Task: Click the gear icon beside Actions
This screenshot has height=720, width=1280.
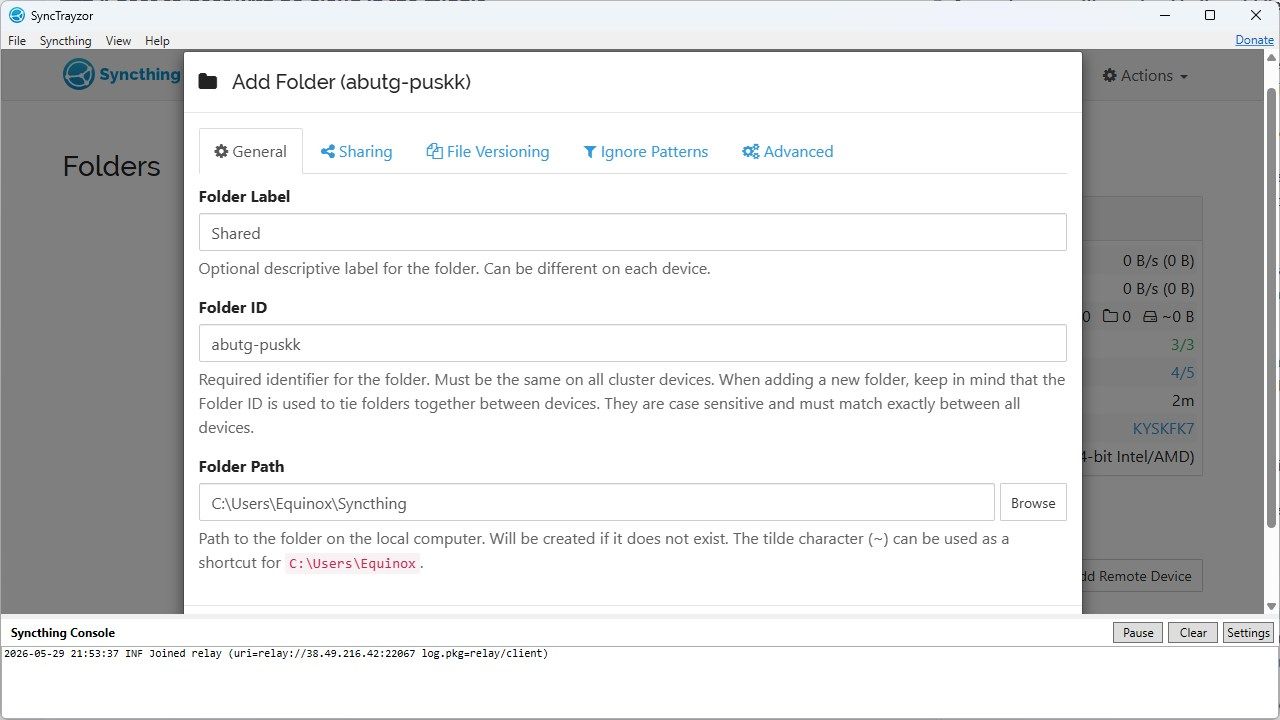Action: [x=1109, y=76]
